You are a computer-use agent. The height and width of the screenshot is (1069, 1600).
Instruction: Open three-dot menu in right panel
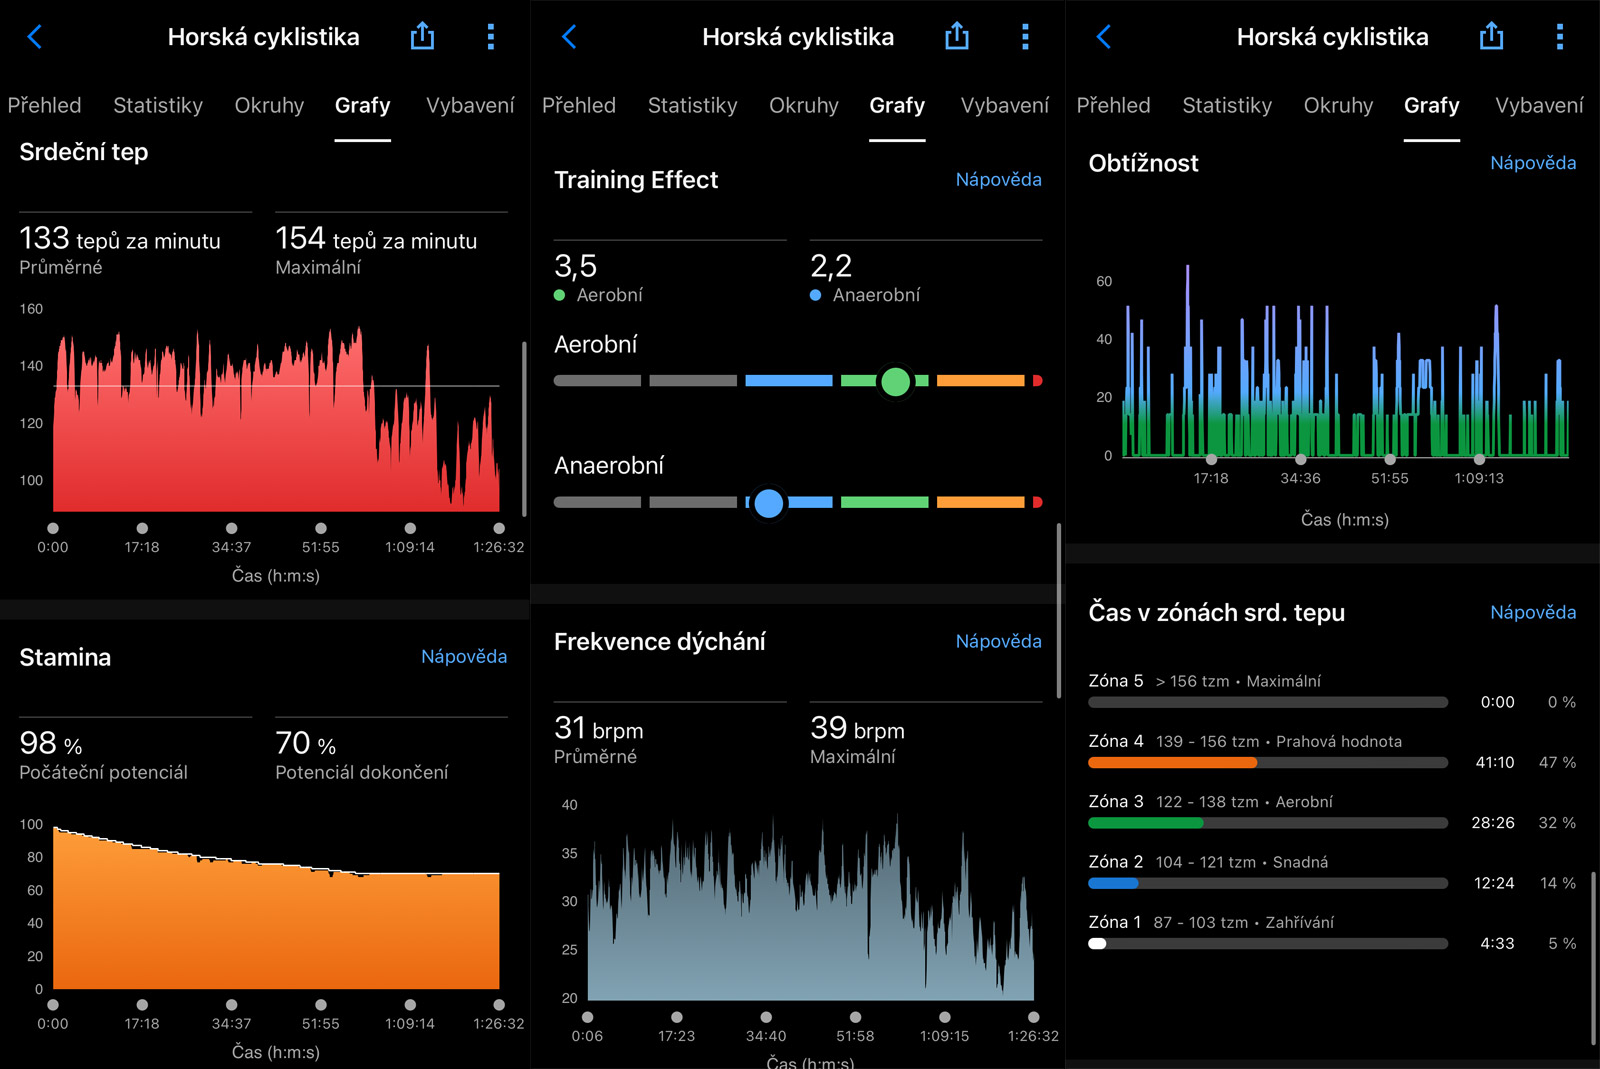pos(1559,37)
